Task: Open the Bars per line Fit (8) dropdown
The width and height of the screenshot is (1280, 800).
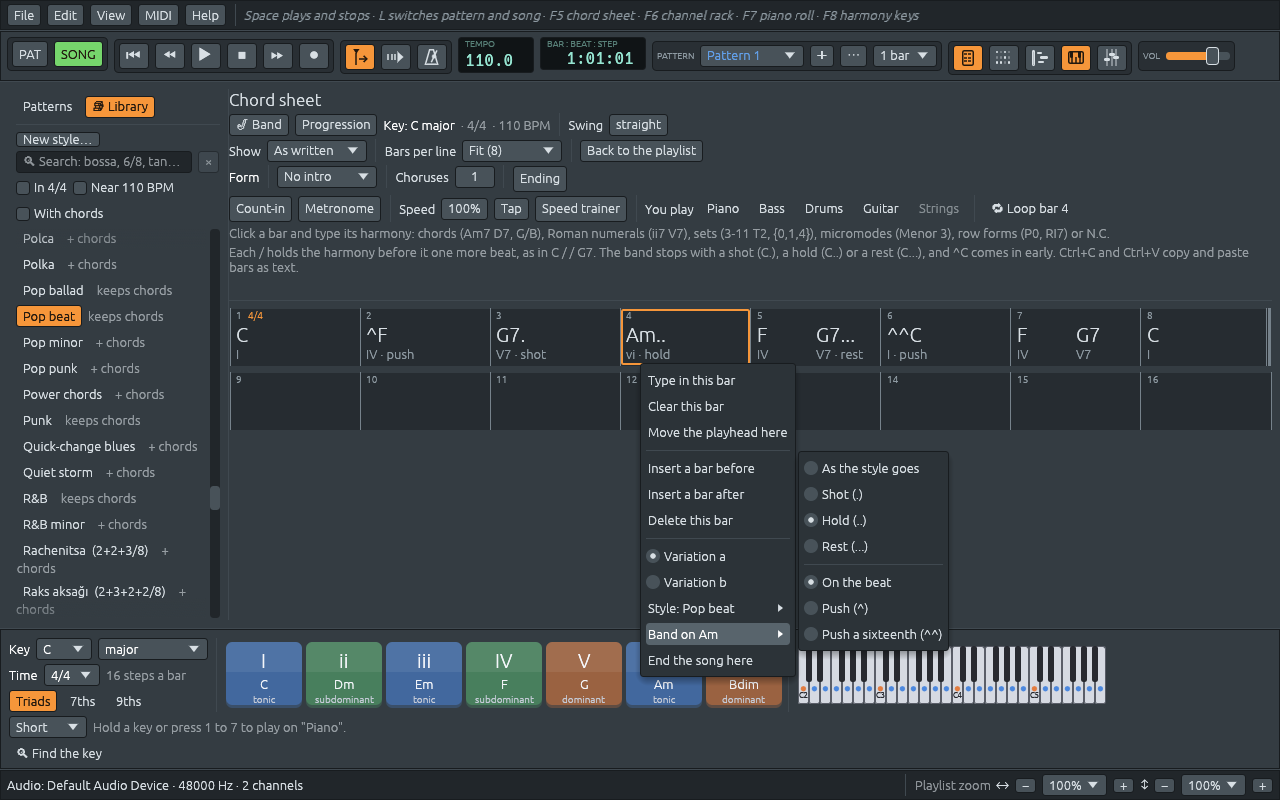Action: coord(511,151)
